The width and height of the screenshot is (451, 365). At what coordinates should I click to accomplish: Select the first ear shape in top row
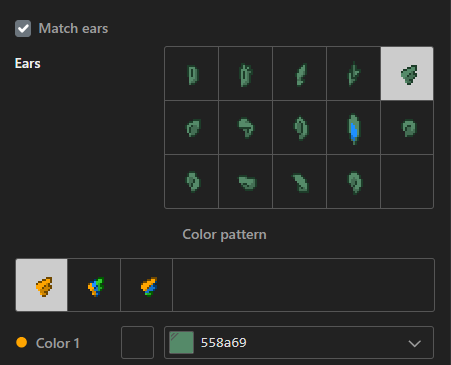click(192, 74)
